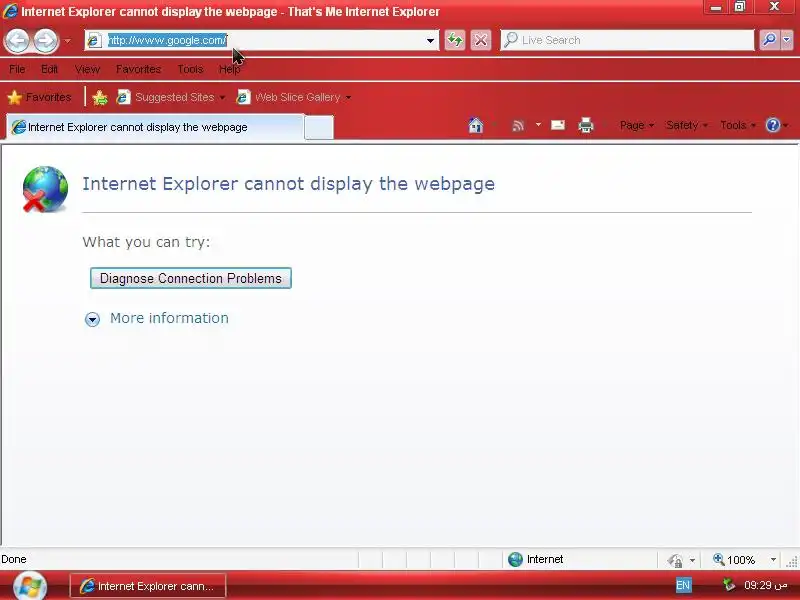Open the View menu
800x600 pixels.
(87, 69)
